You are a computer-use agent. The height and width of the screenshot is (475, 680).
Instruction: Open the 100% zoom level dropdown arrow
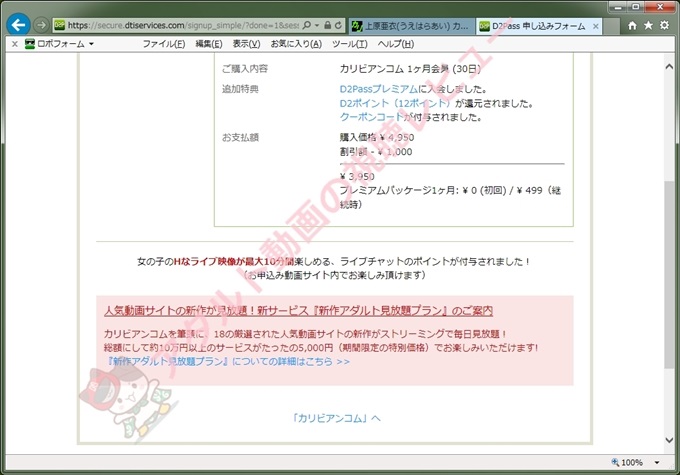657,462
